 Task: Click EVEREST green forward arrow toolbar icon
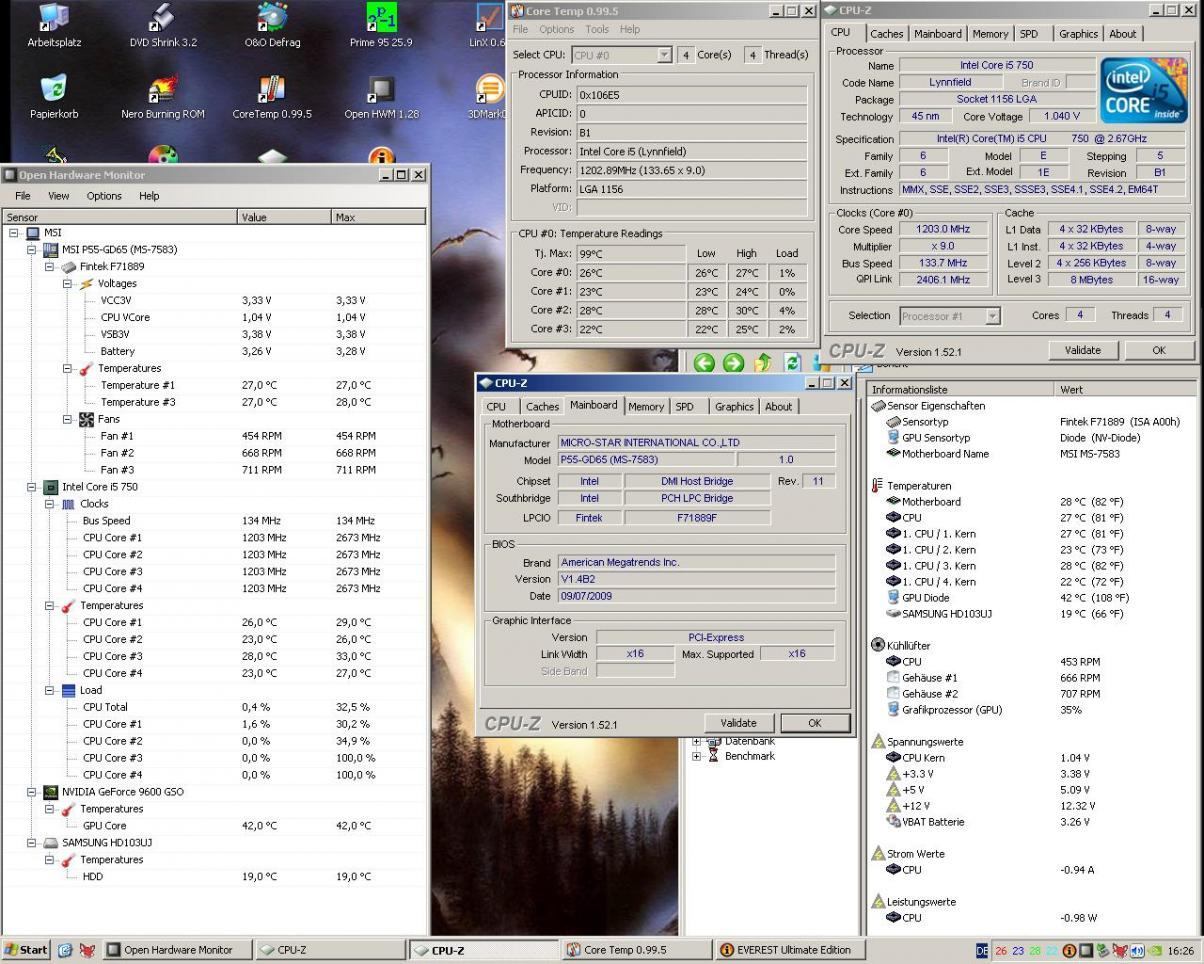[x=733, y=363]
